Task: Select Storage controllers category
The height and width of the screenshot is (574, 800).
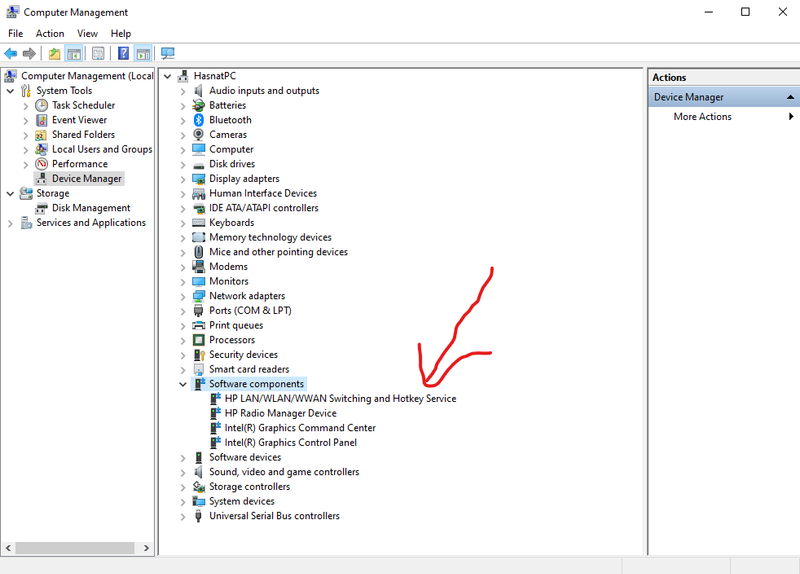Action: (249, 487)
